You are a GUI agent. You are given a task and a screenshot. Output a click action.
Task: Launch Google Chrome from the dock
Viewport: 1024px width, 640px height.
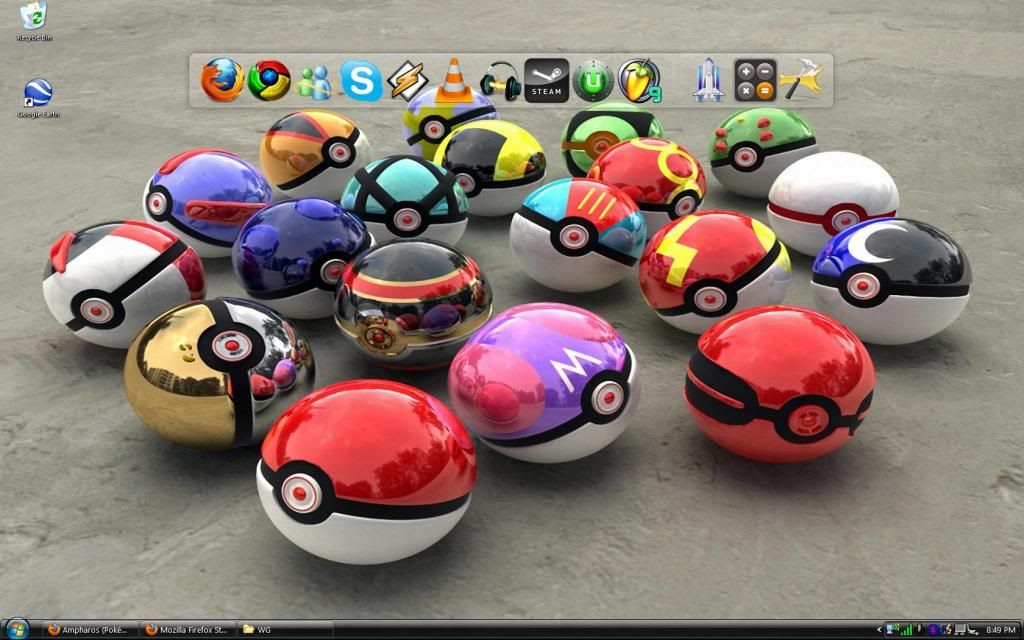(268, 80)
